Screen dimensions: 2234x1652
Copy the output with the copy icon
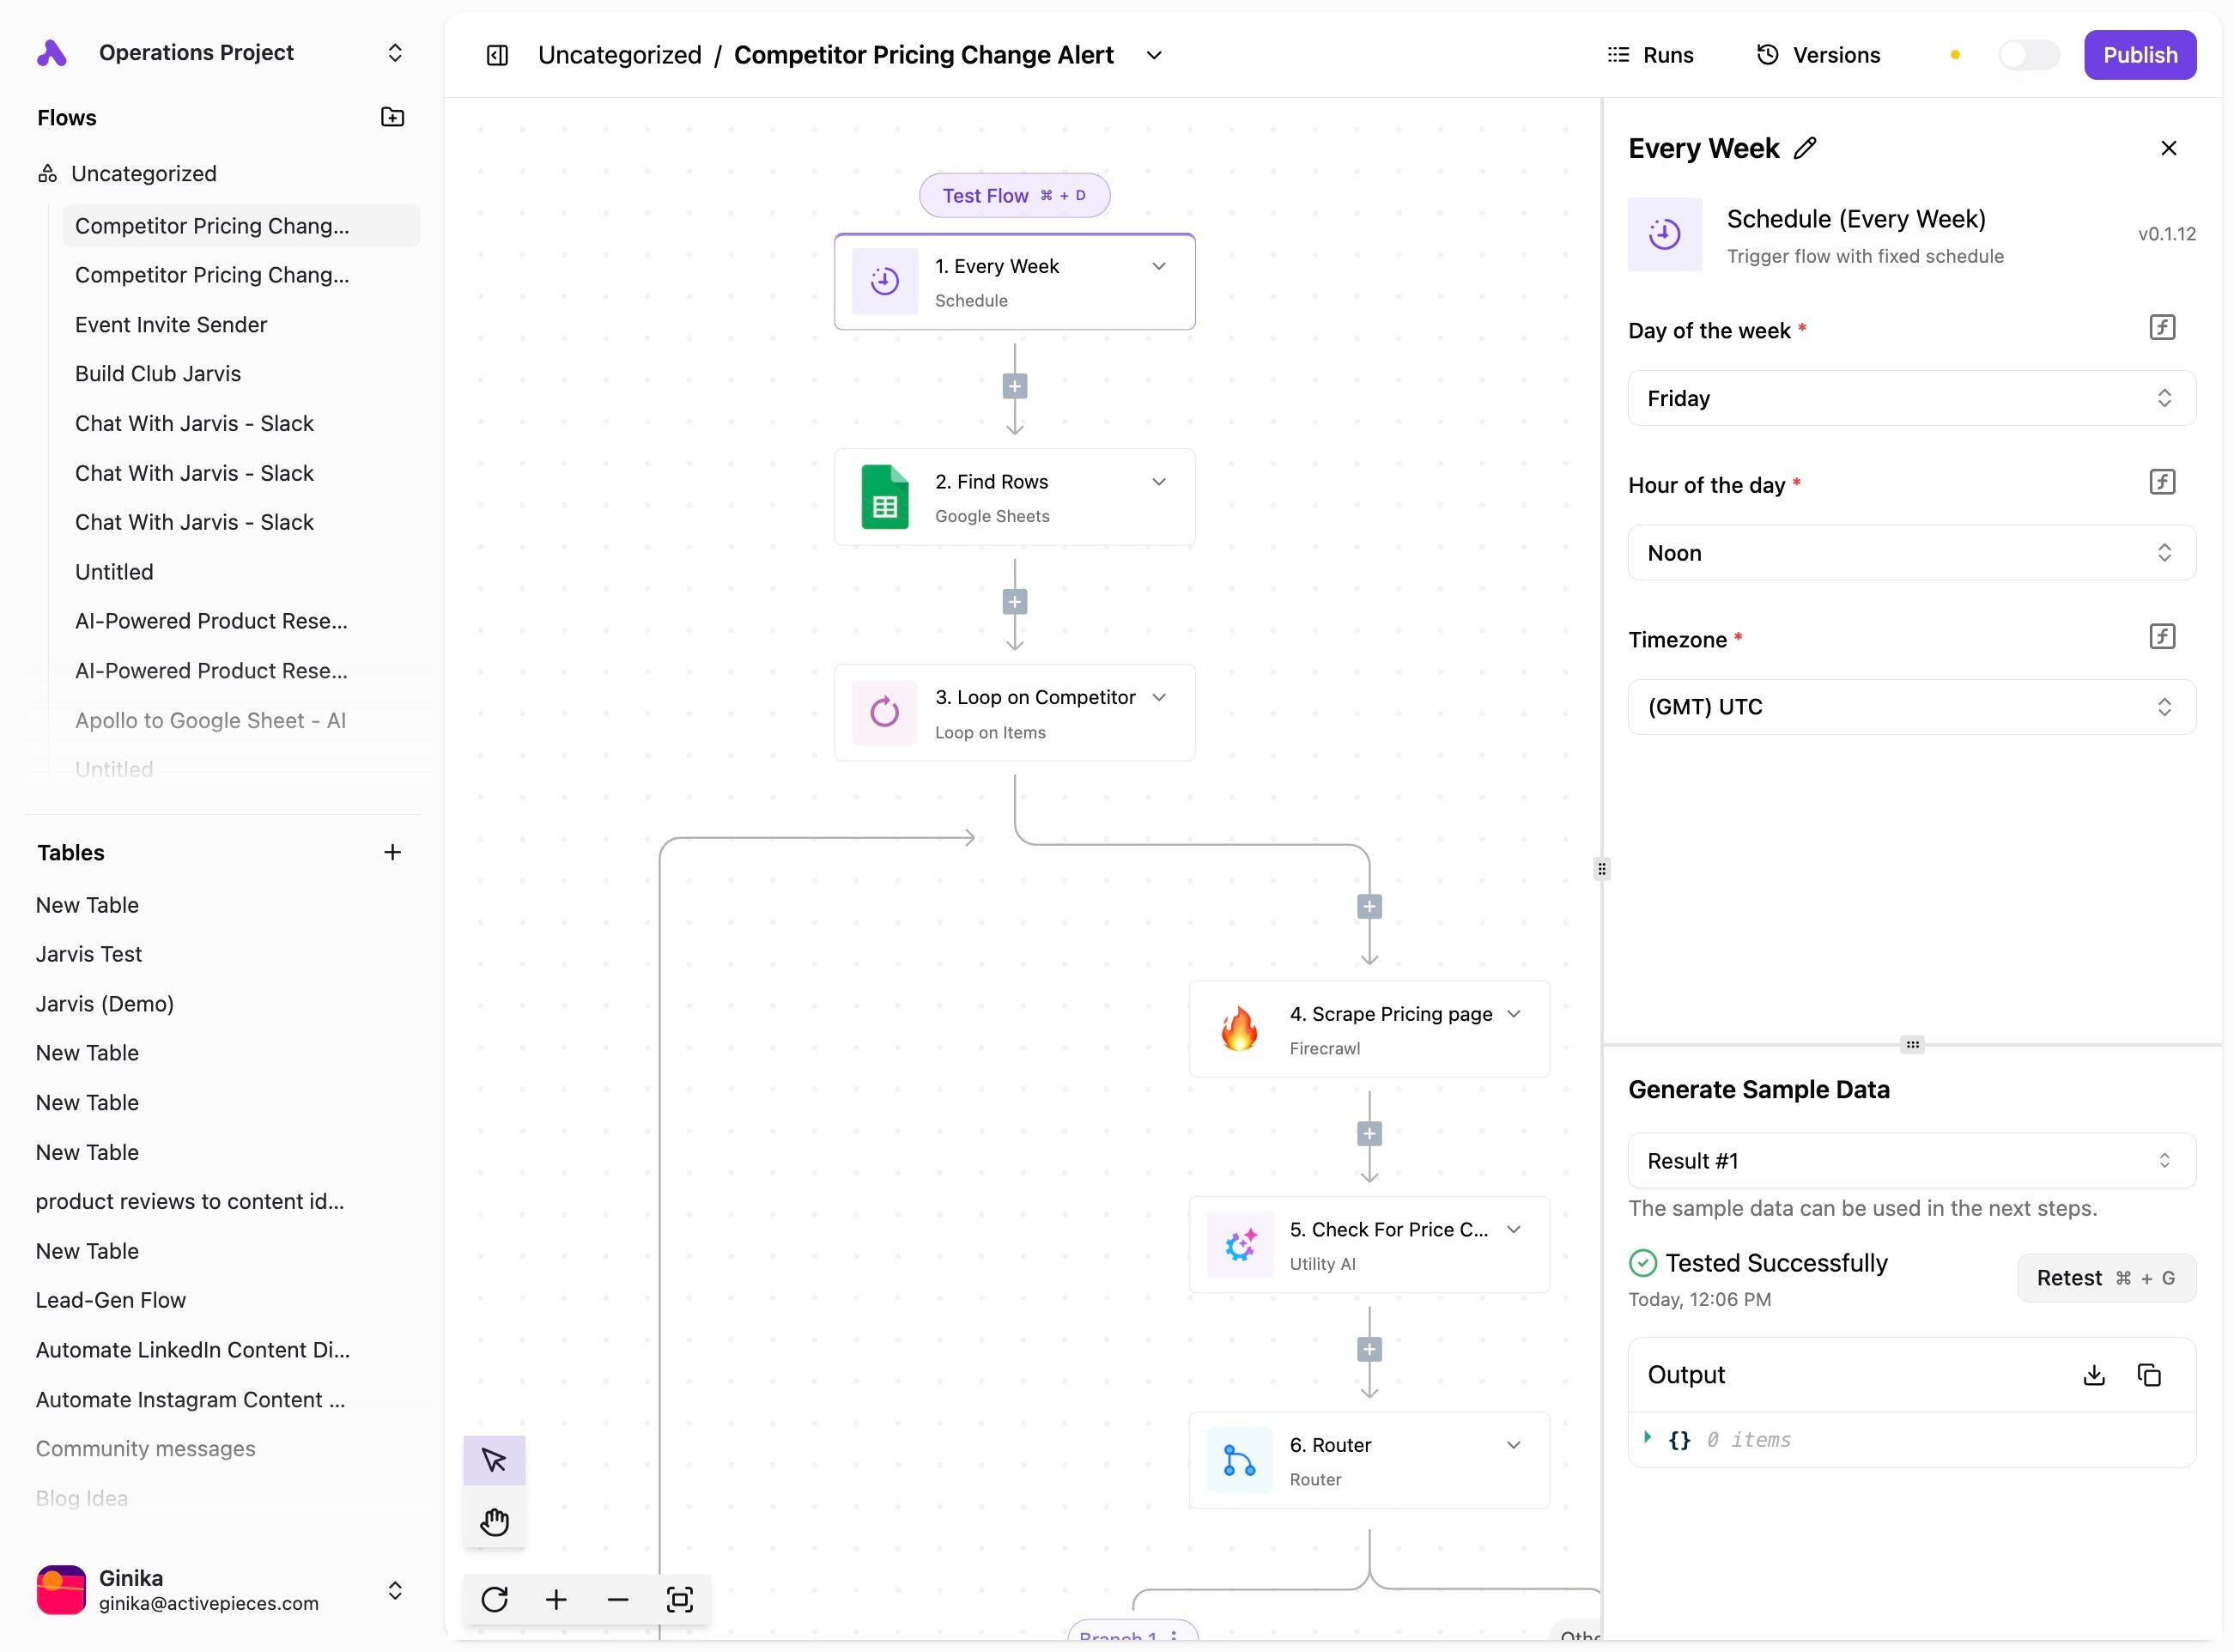coord(2149,1375)
